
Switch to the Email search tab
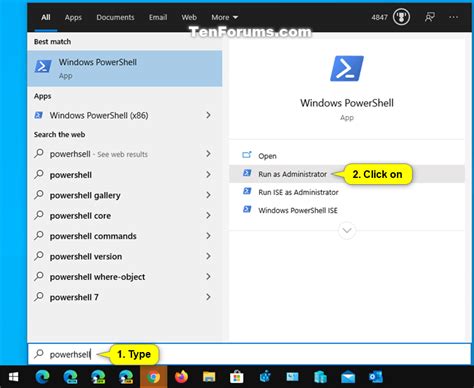[x=158, y=17]
